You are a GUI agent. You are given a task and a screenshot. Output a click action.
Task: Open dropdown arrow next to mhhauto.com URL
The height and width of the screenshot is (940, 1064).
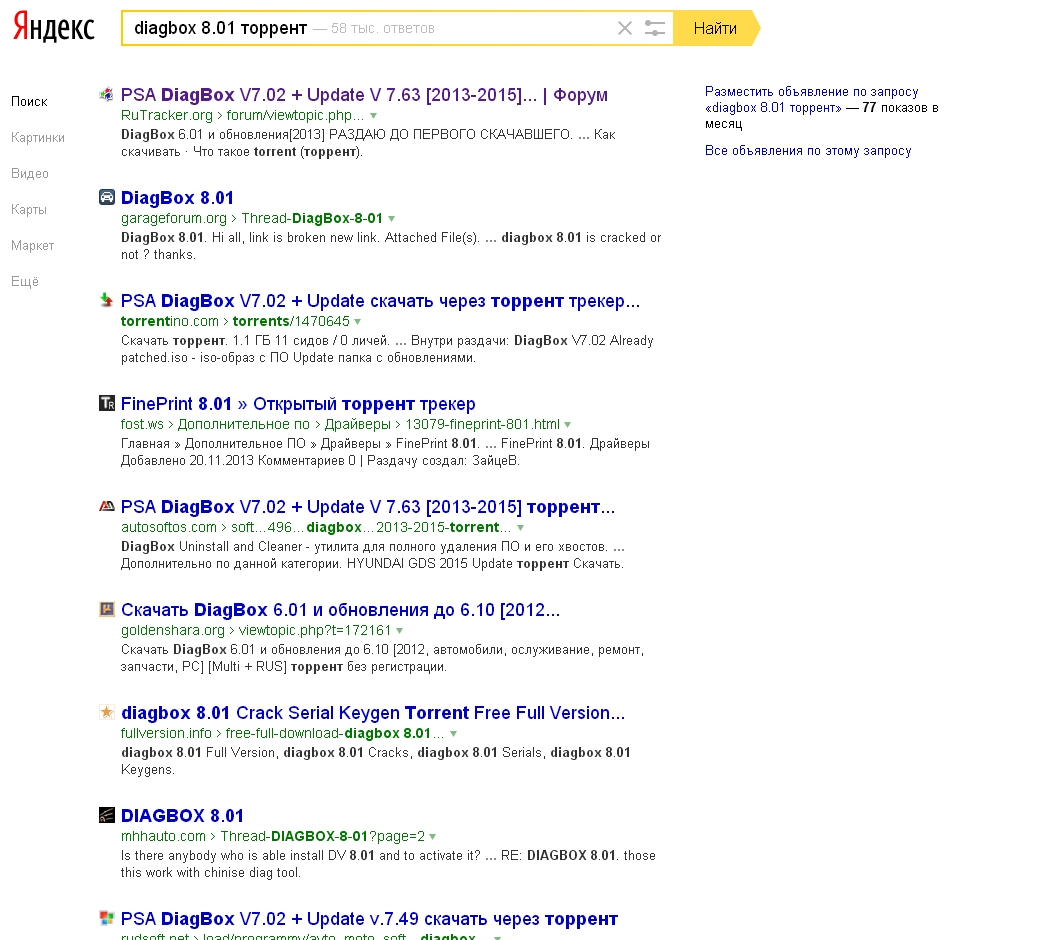pyautogui.click(x=432, y=837)
